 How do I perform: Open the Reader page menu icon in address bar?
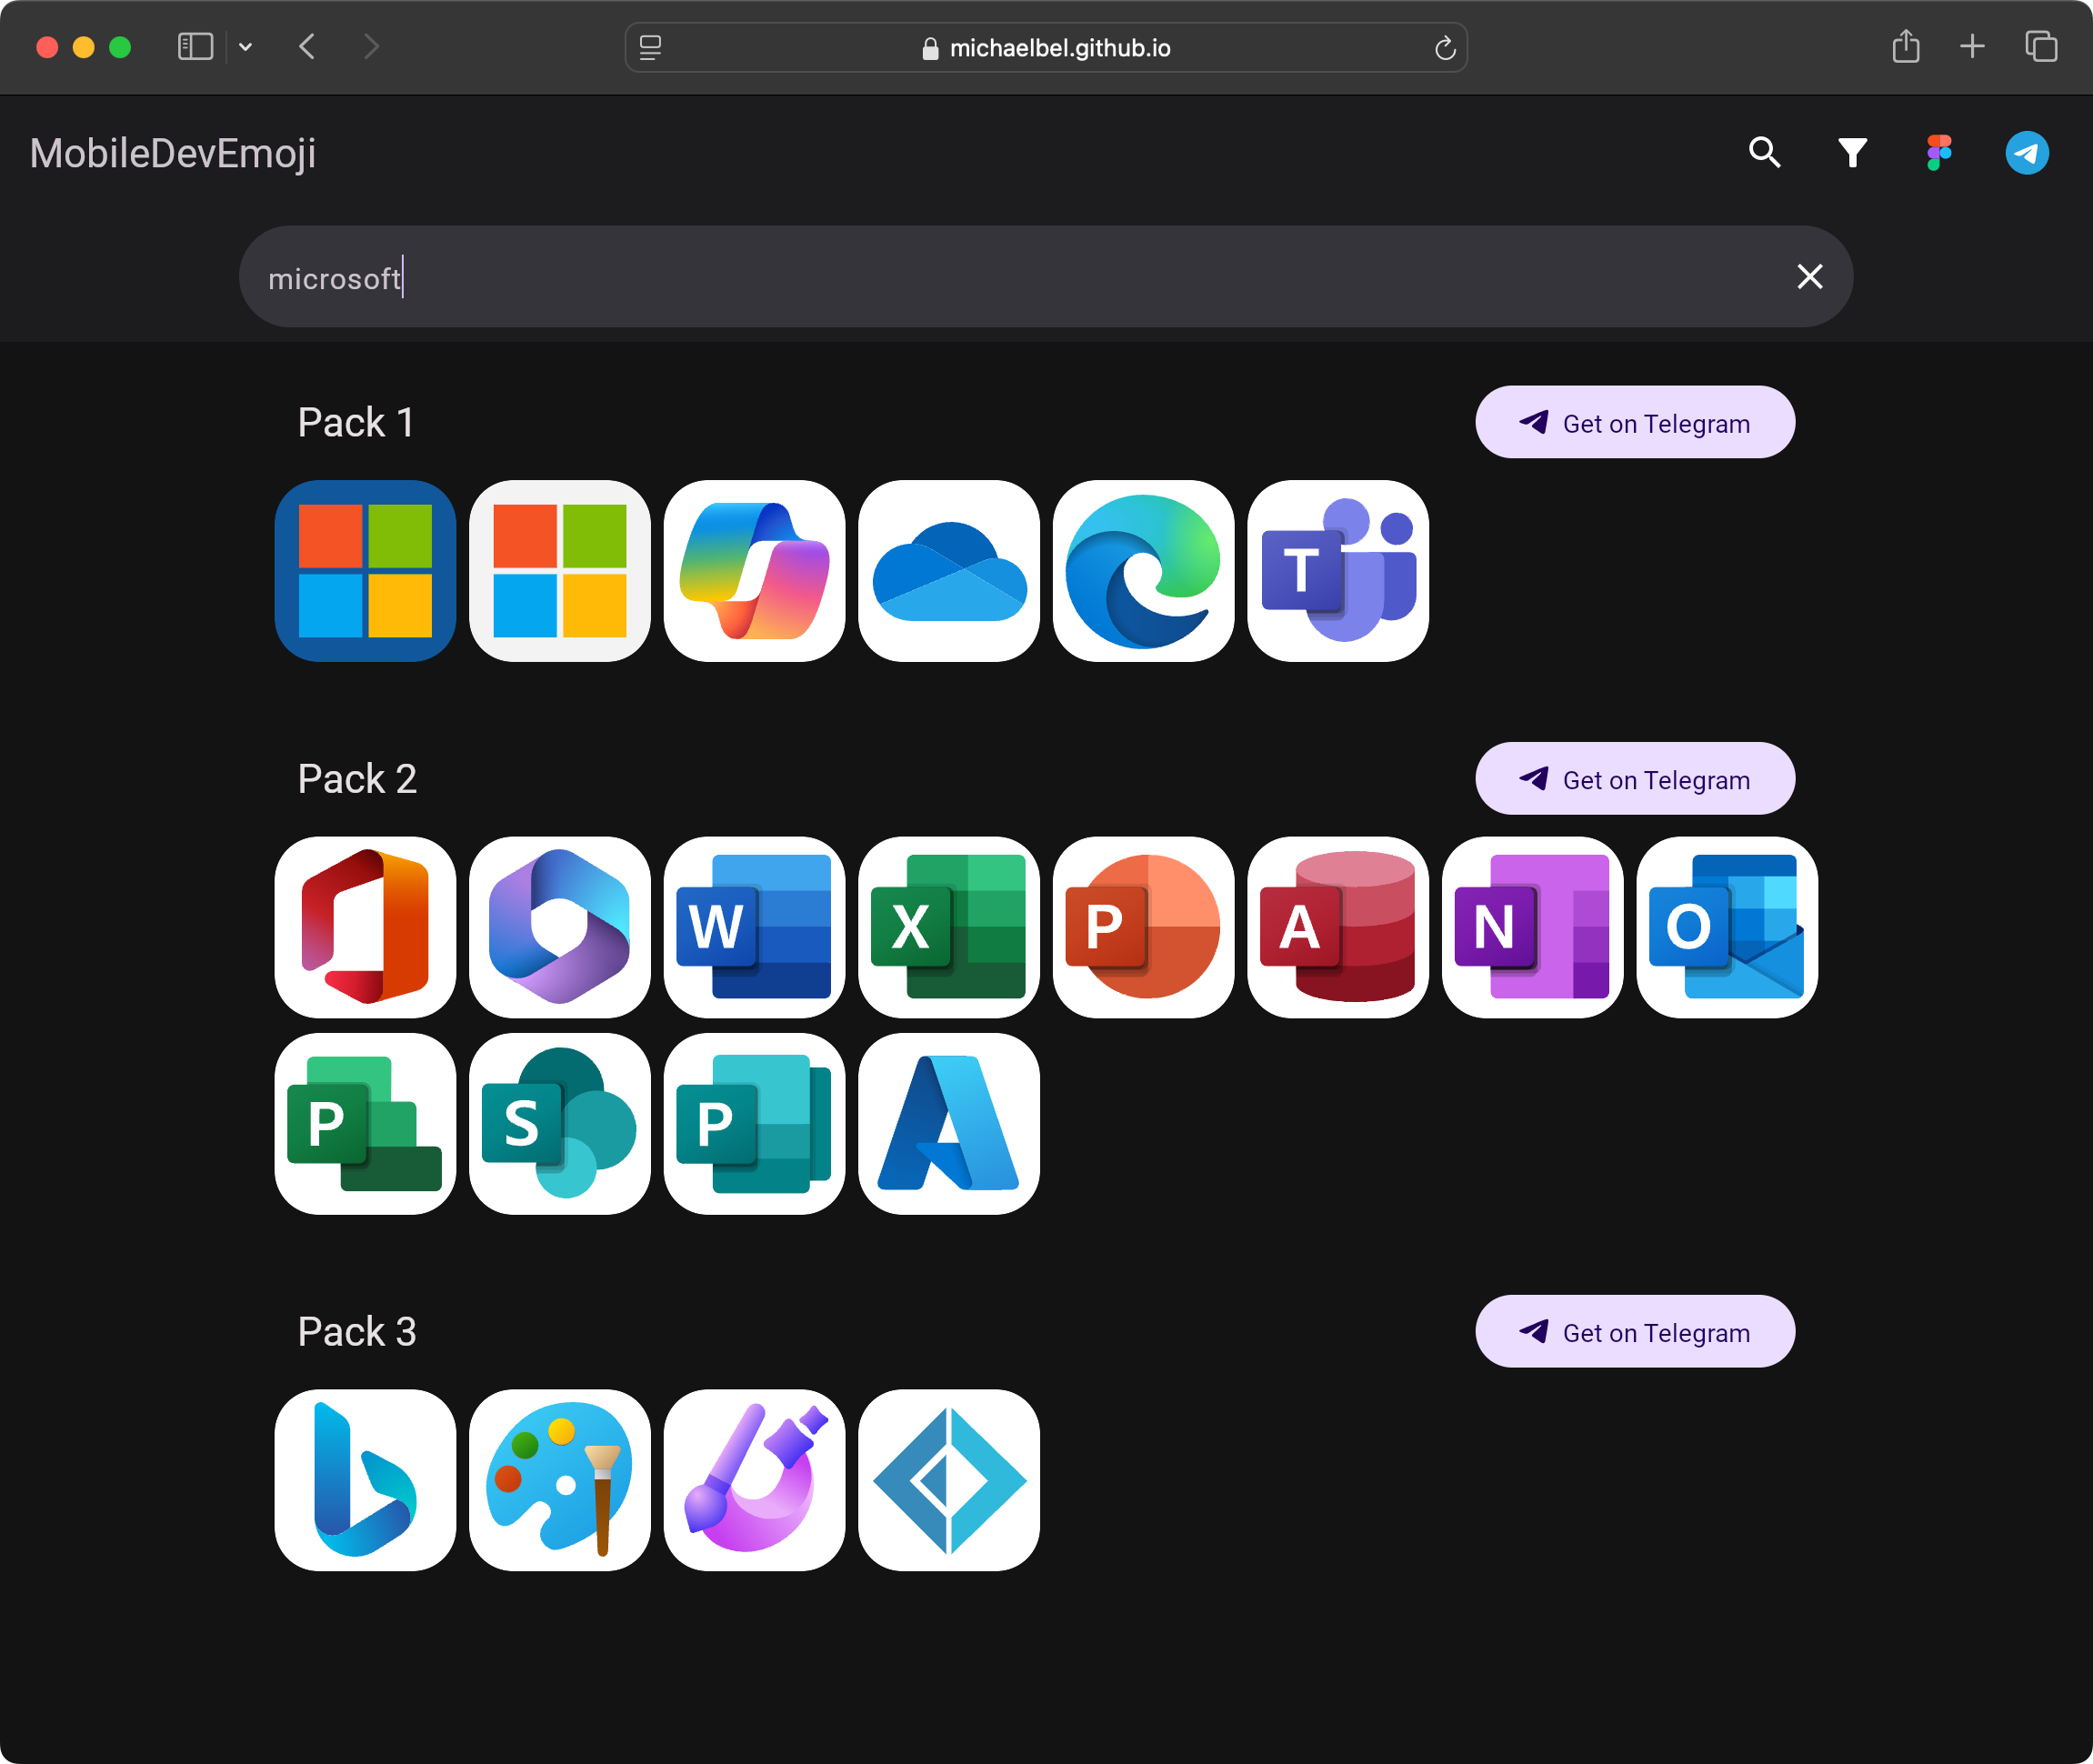pyautogui.click(x=651, y=48)
